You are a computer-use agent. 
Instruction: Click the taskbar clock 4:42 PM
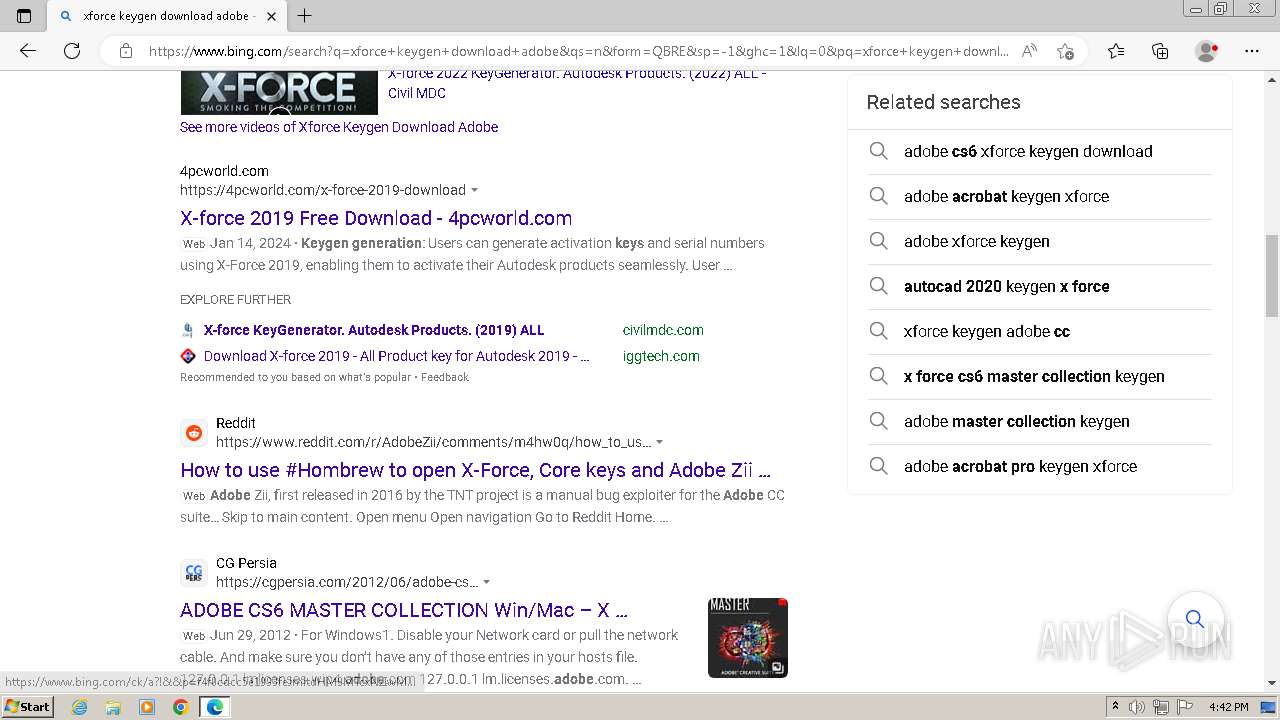point(1228,707)
